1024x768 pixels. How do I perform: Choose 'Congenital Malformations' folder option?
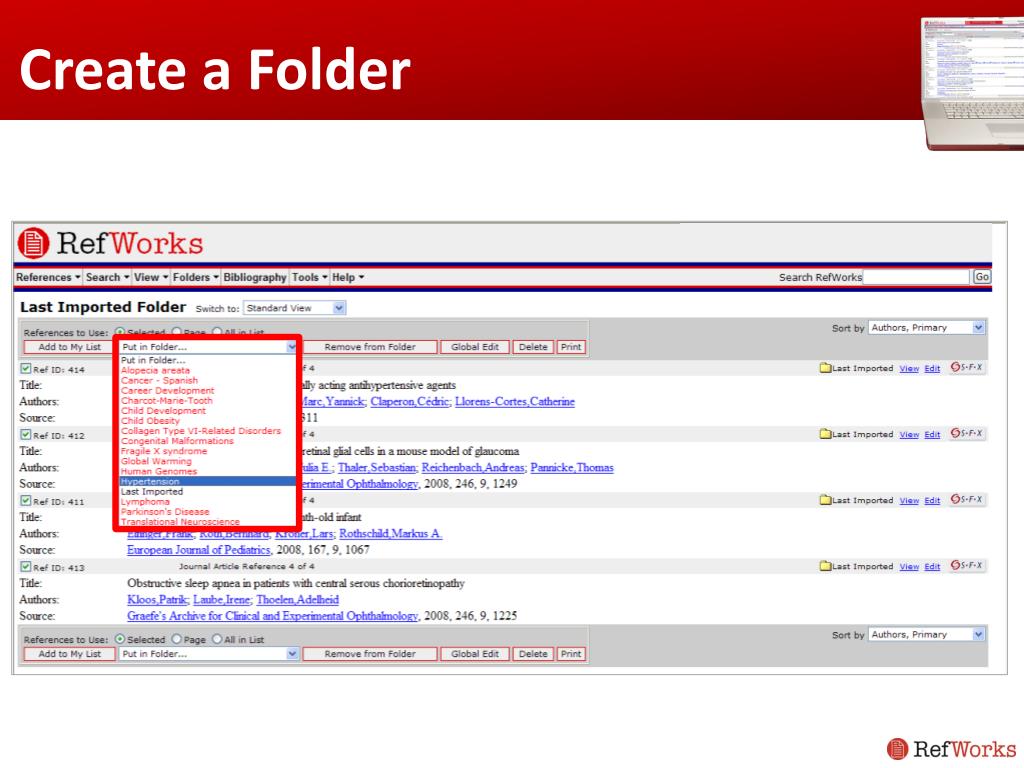pyautogui.click(x=177, y=441)
